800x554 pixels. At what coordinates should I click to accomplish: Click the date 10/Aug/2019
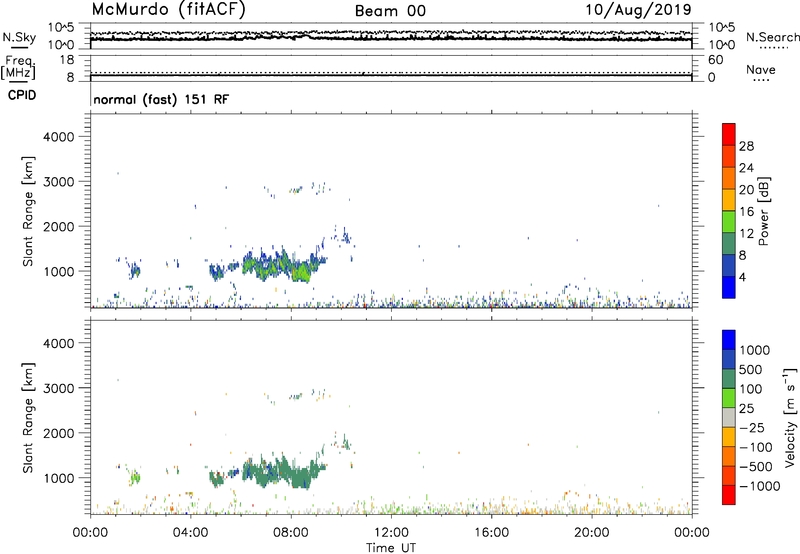coord(638,10)
